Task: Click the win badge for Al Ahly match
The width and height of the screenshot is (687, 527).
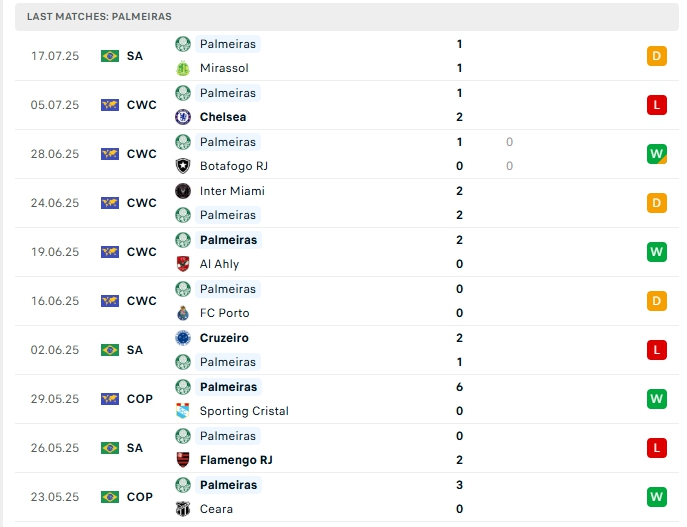Action: (x=656, y=252)
